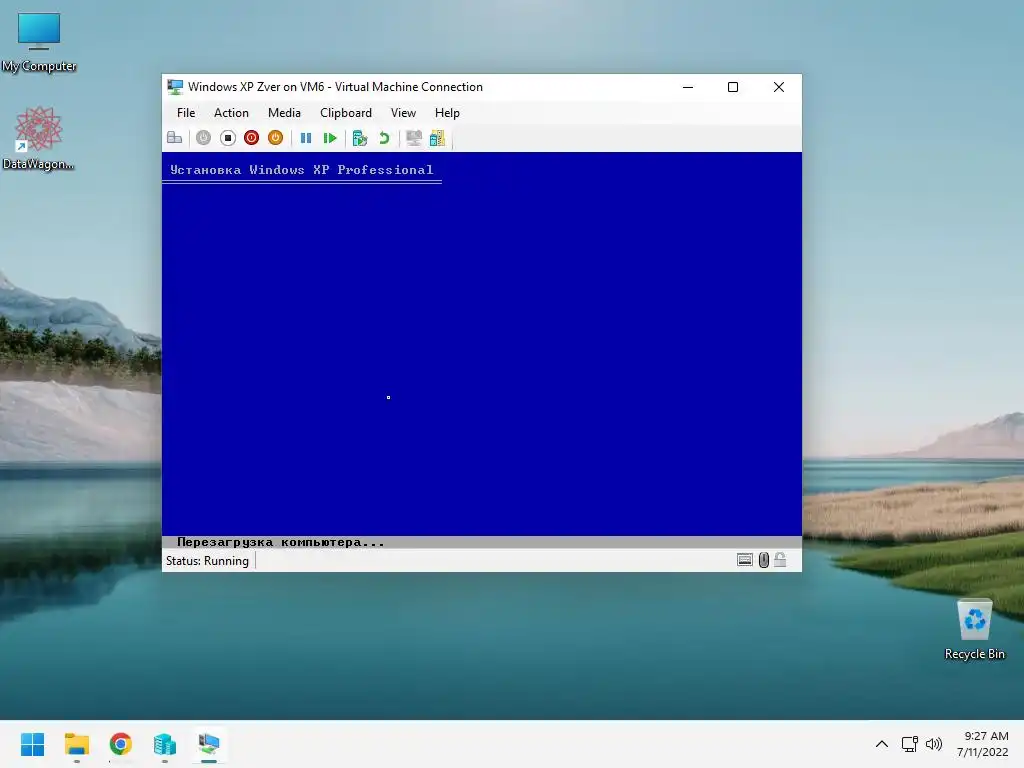Send Ctrl+Alt+Del using the toolbar icon

174,138
